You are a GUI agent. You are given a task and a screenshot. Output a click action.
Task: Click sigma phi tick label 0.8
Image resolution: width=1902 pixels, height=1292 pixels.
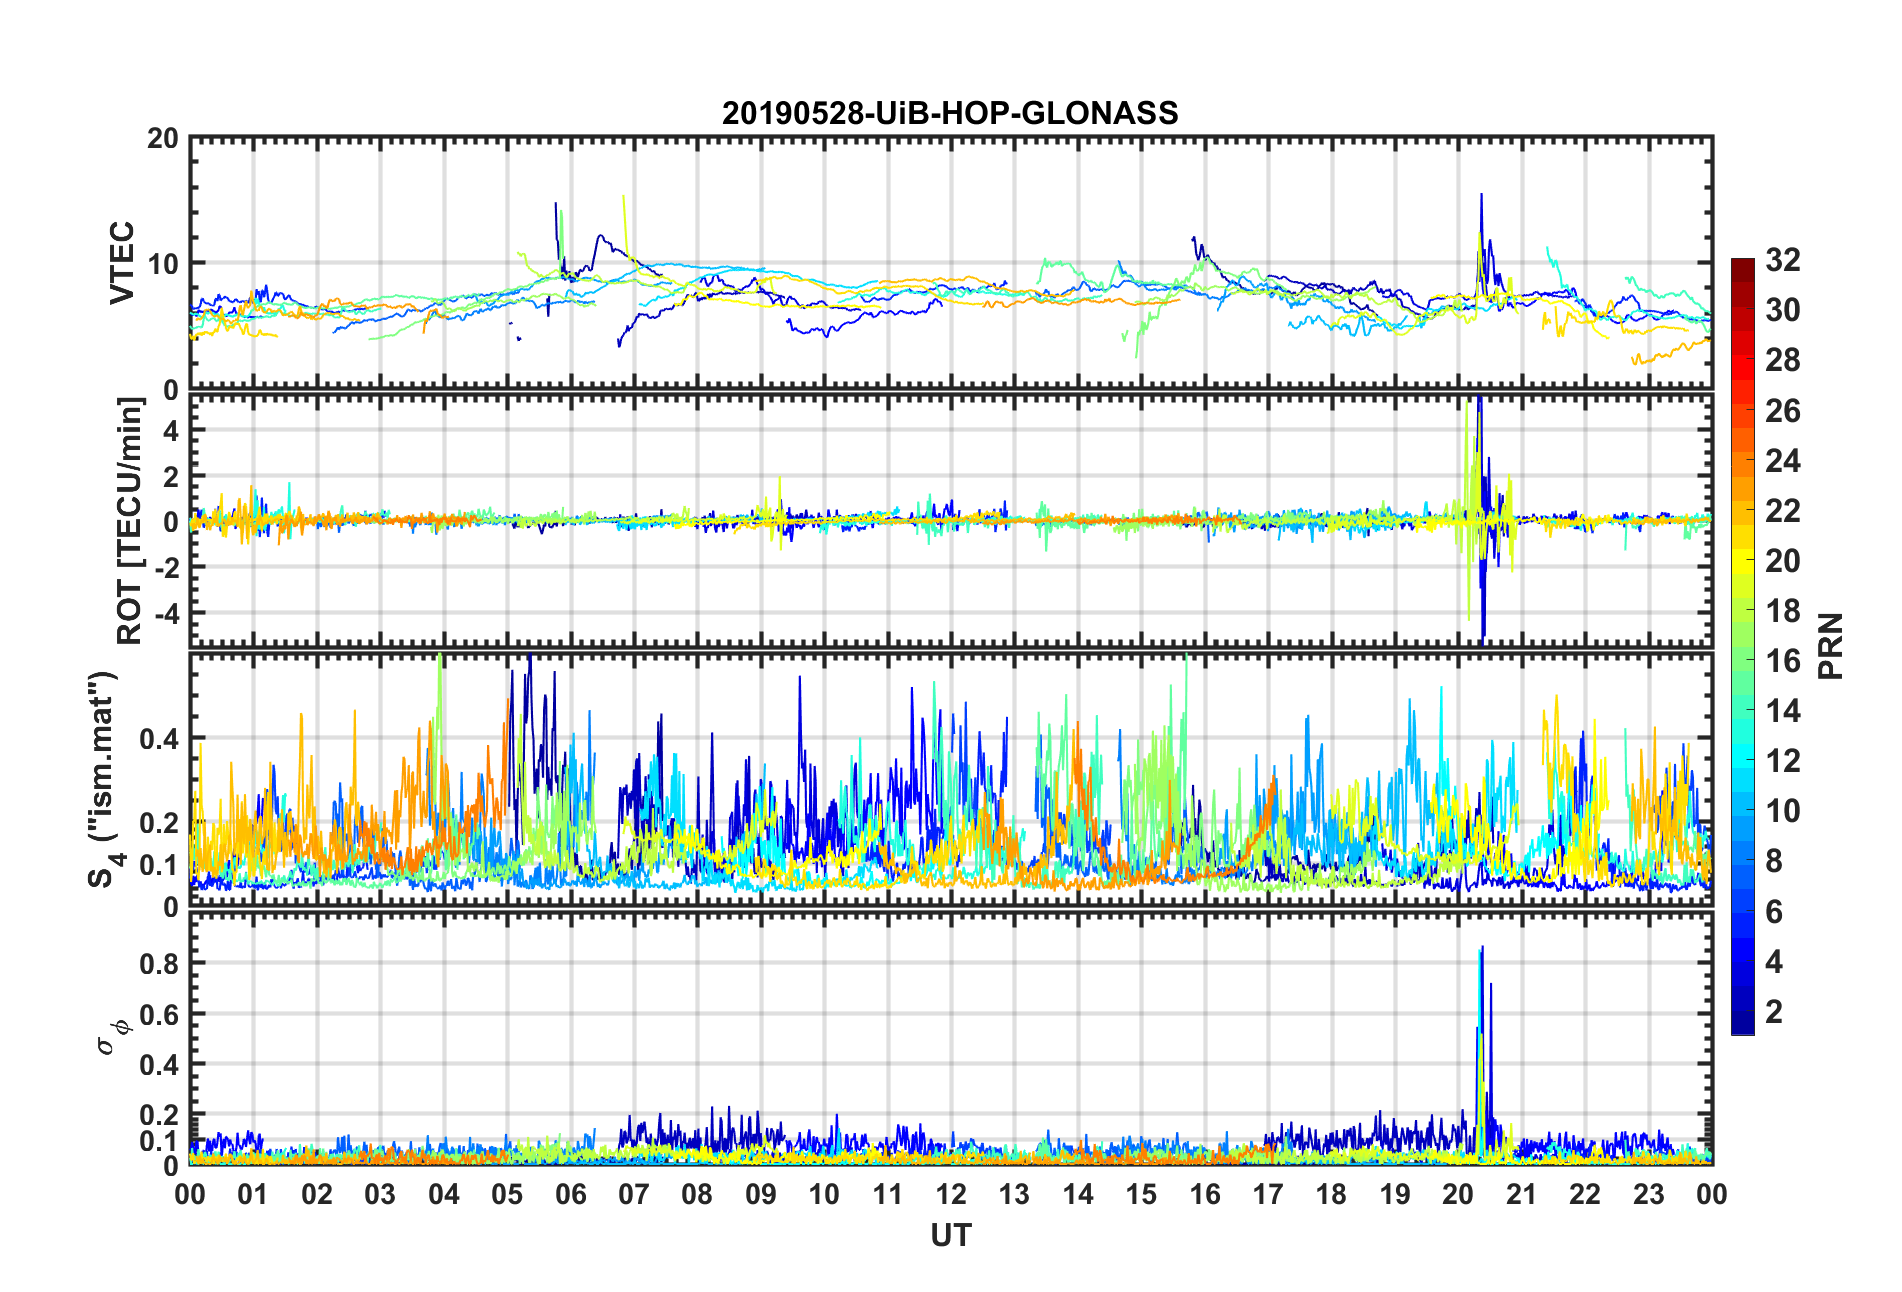pyautogui.click(x=159, y=964)
